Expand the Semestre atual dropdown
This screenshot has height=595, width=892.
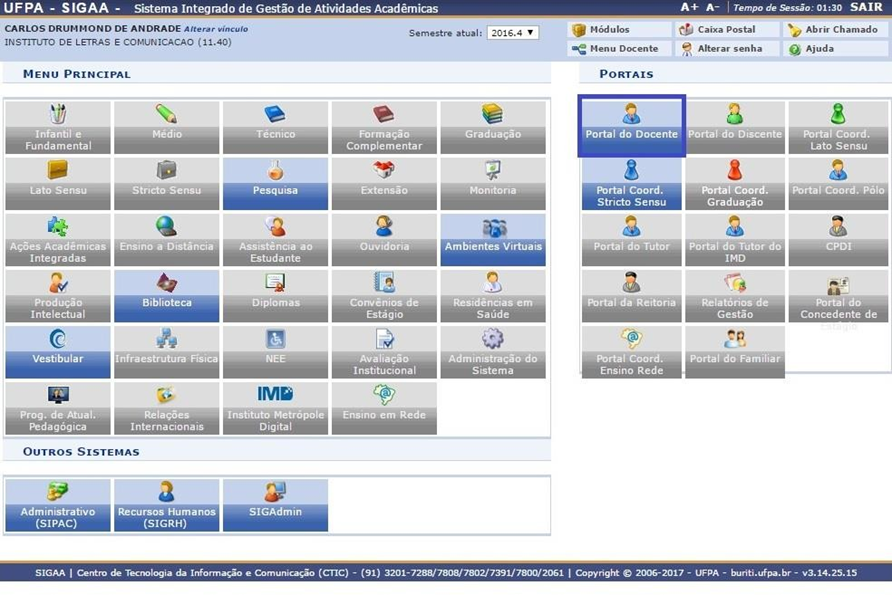point(512,33)
